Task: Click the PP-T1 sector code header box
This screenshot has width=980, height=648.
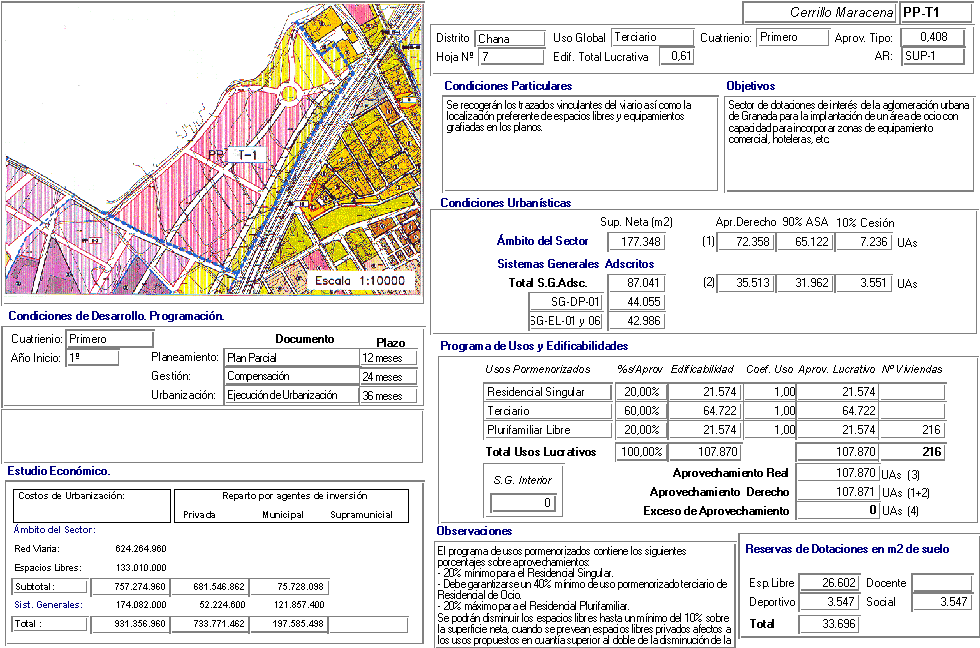Action: tap(934, 12)
